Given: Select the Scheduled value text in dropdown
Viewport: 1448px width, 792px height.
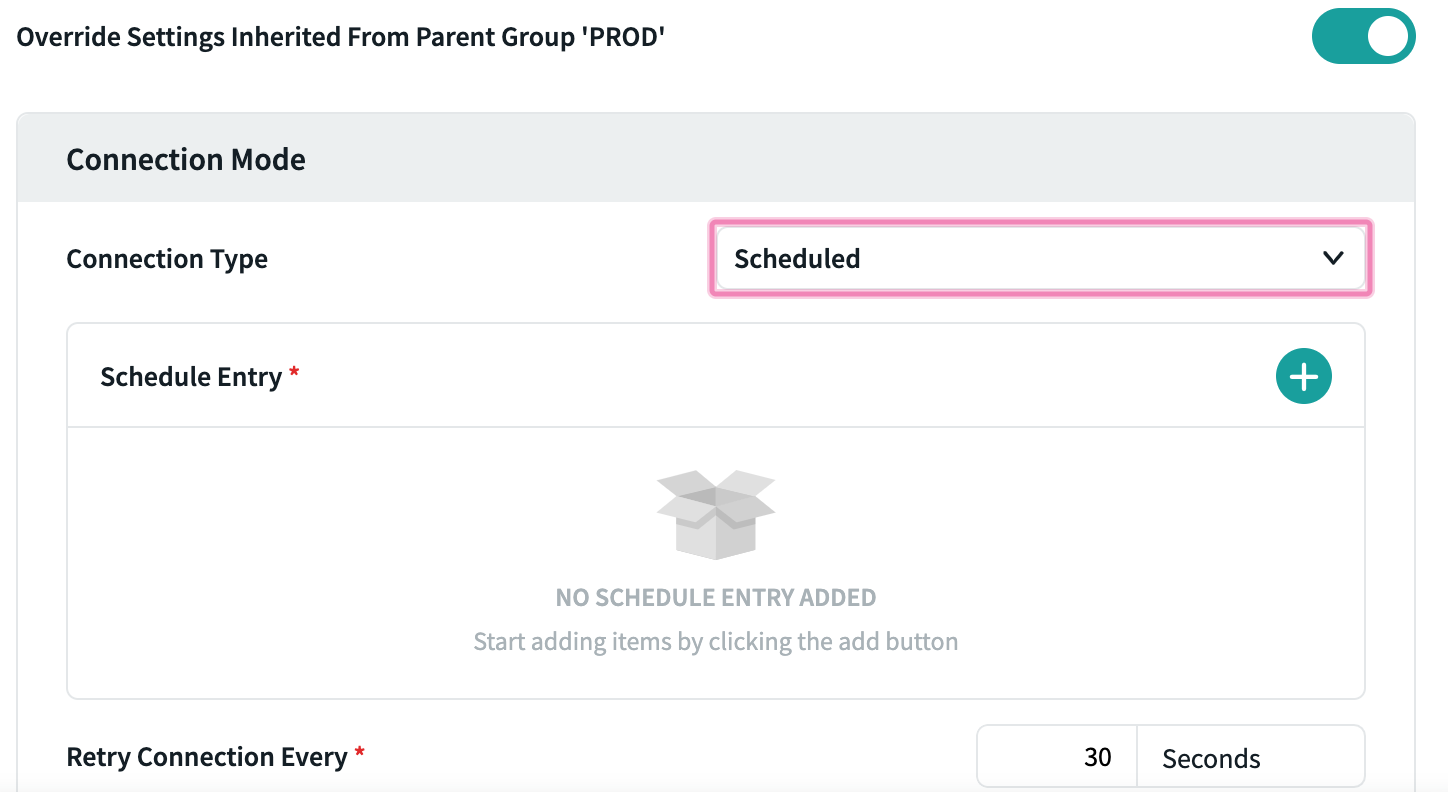Looking at the screenshot, I should 797,259.
